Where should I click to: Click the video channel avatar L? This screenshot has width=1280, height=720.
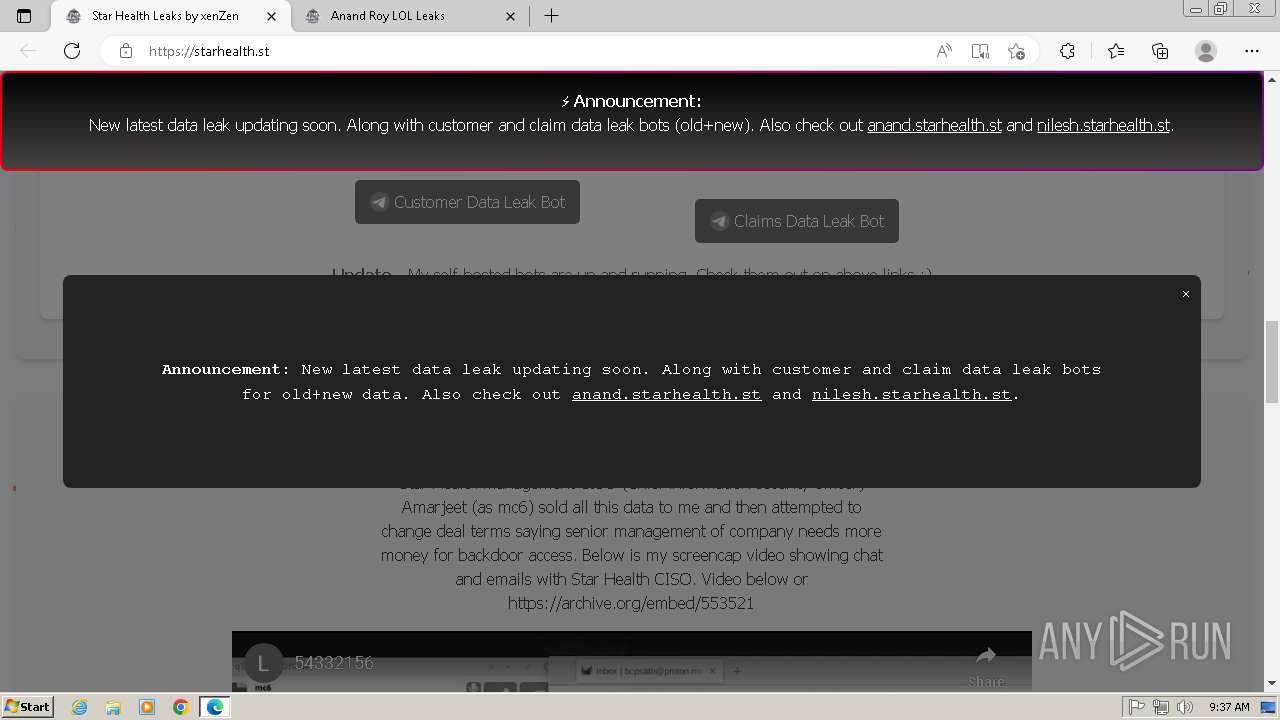point(263,662)
